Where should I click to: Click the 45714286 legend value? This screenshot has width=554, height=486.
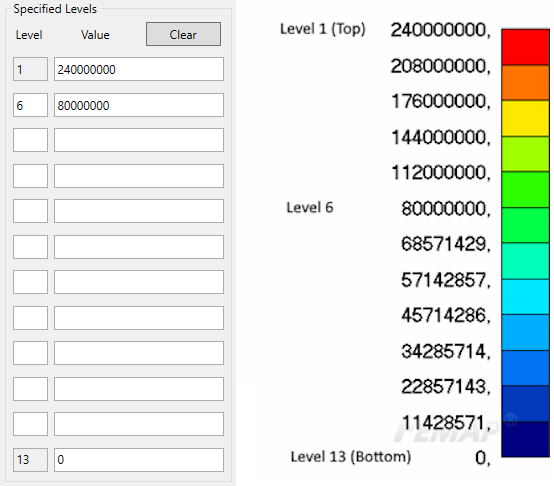click(446, 315)
